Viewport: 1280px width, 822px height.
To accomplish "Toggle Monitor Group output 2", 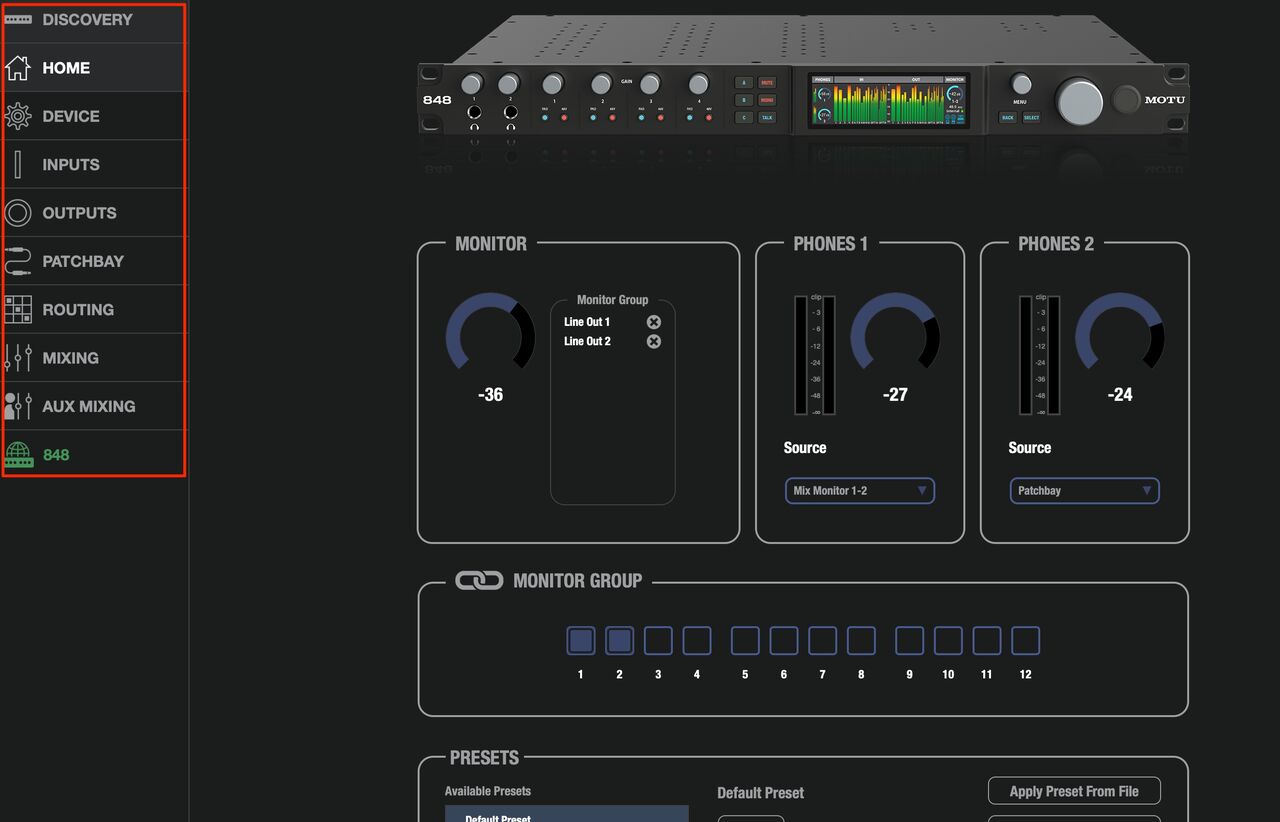I will [620, 641].
